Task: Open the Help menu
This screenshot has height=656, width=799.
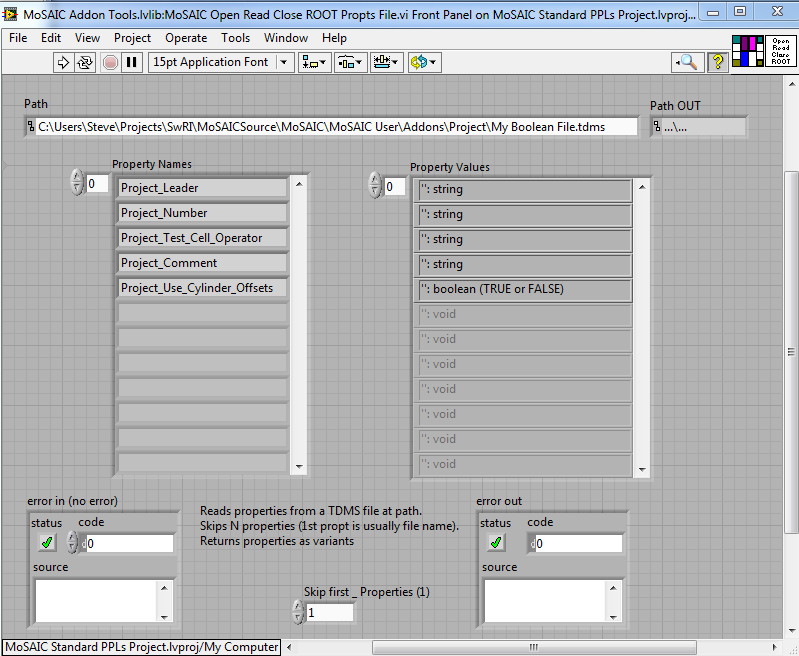Action: 334,38
